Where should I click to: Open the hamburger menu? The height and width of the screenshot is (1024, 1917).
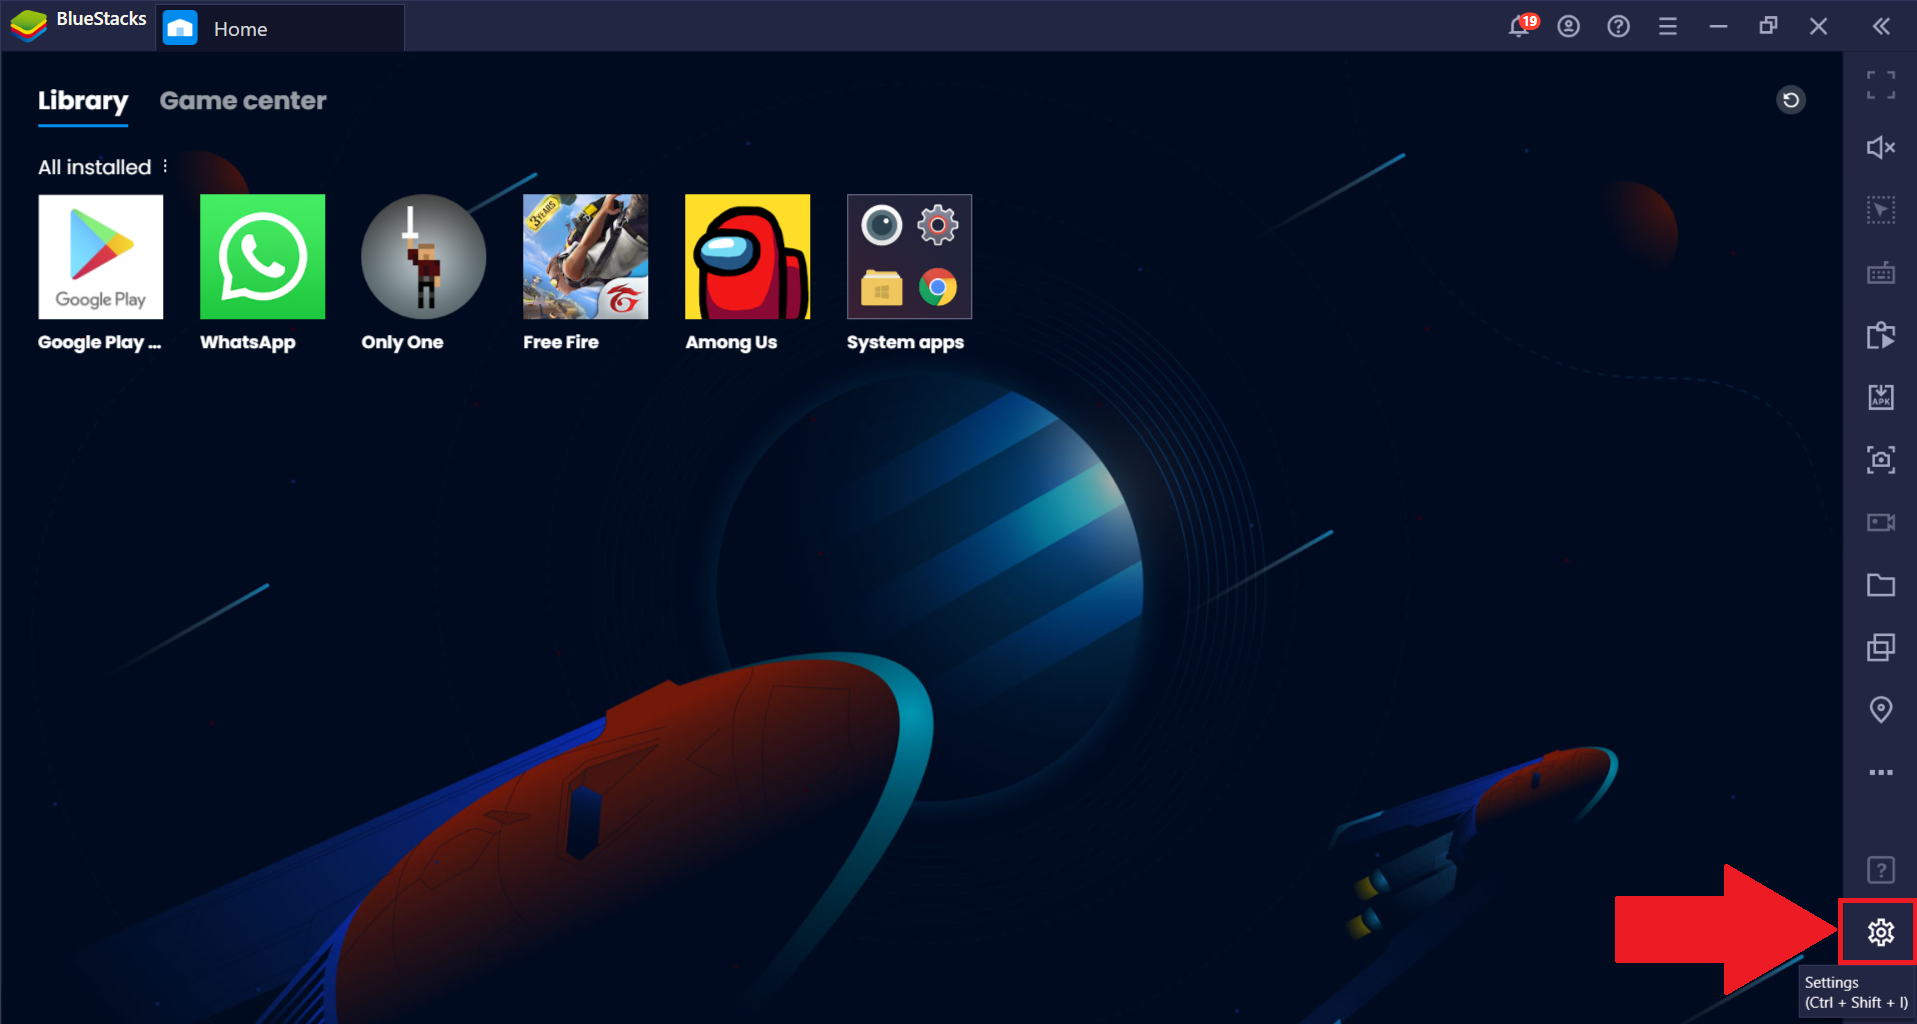point(1667,26)
